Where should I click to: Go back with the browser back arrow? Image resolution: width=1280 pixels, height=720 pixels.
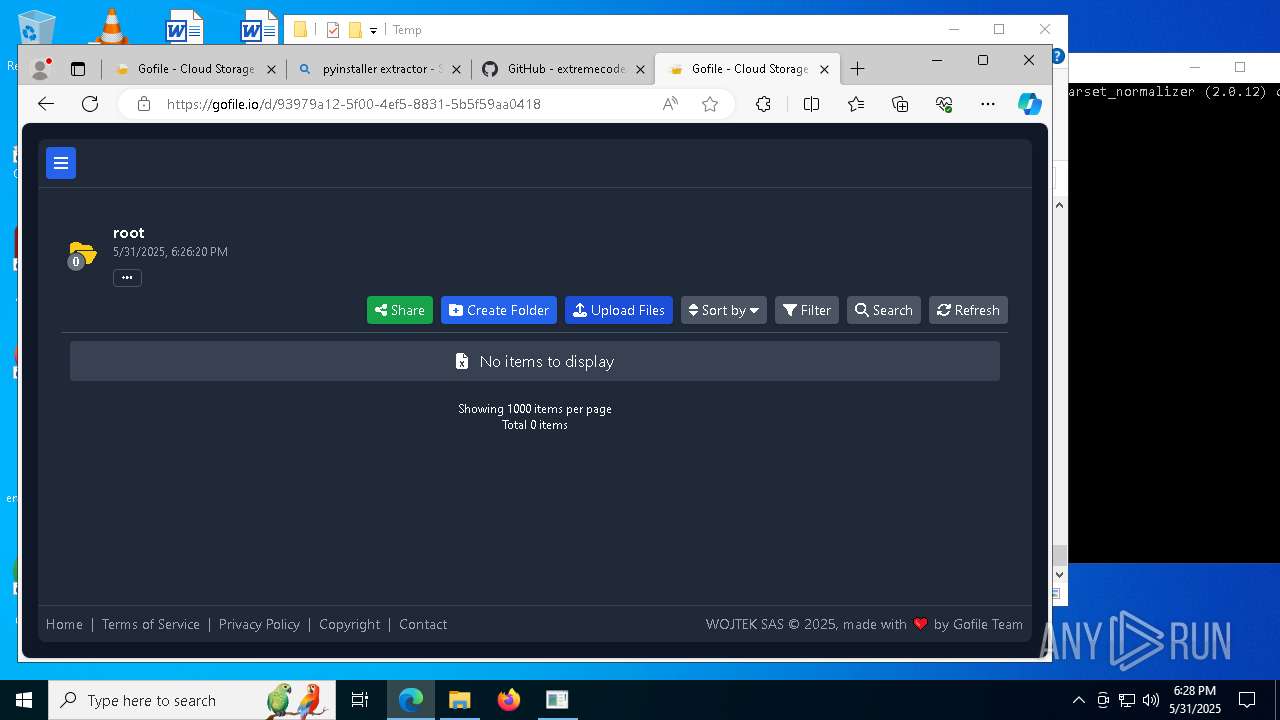pos(46,104)
